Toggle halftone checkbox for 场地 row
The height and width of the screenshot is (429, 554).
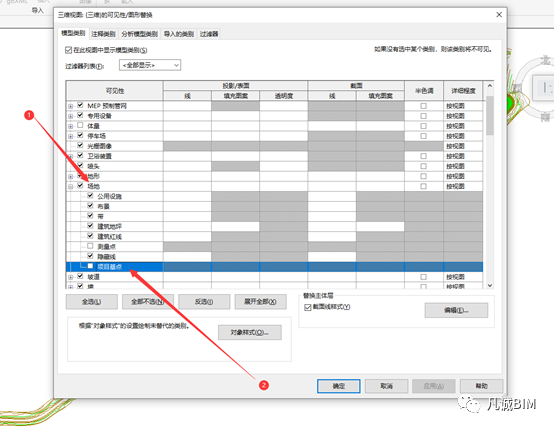coord(423,186)
